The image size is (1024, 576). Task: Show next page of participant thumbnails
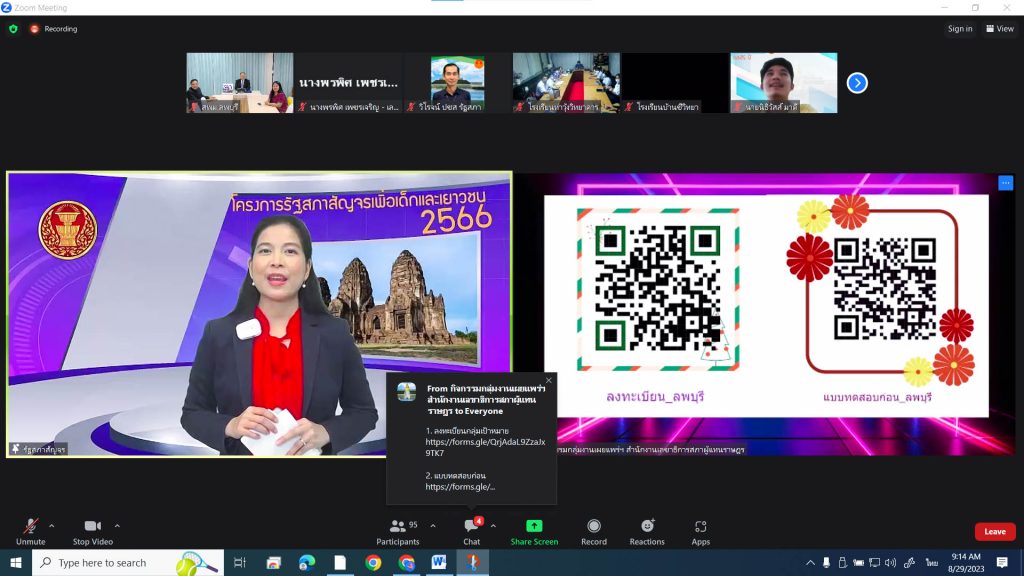[x=857, y=83]
